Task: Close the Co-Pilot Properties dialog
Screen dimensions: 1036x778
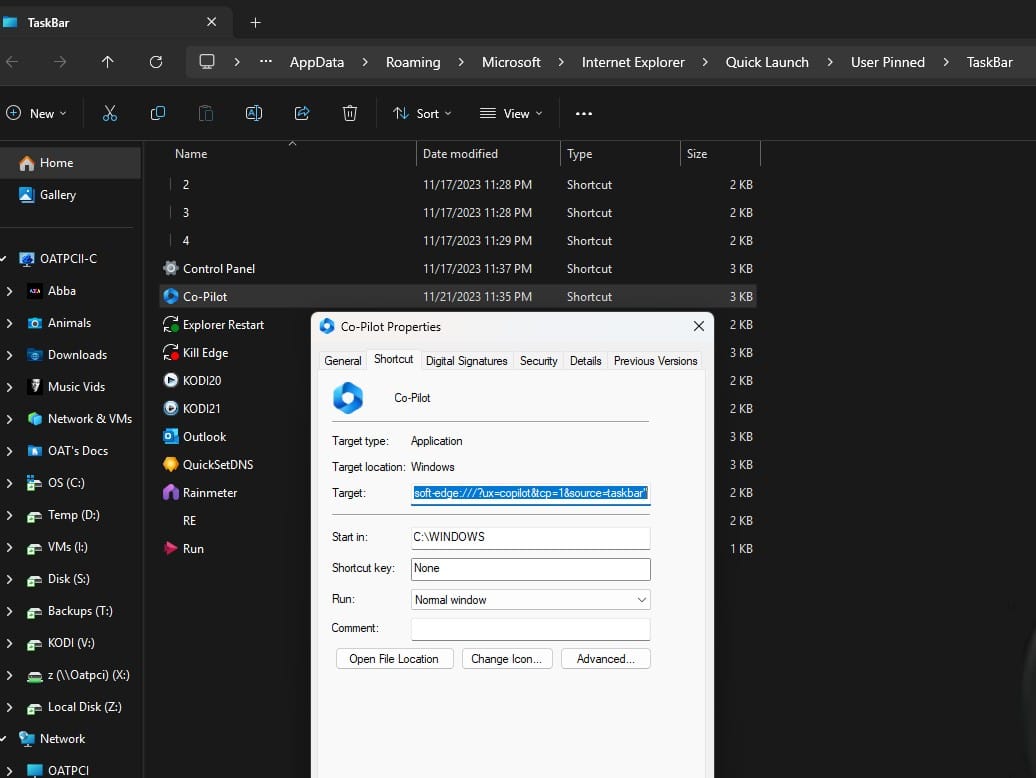Action: coord(698,326)
